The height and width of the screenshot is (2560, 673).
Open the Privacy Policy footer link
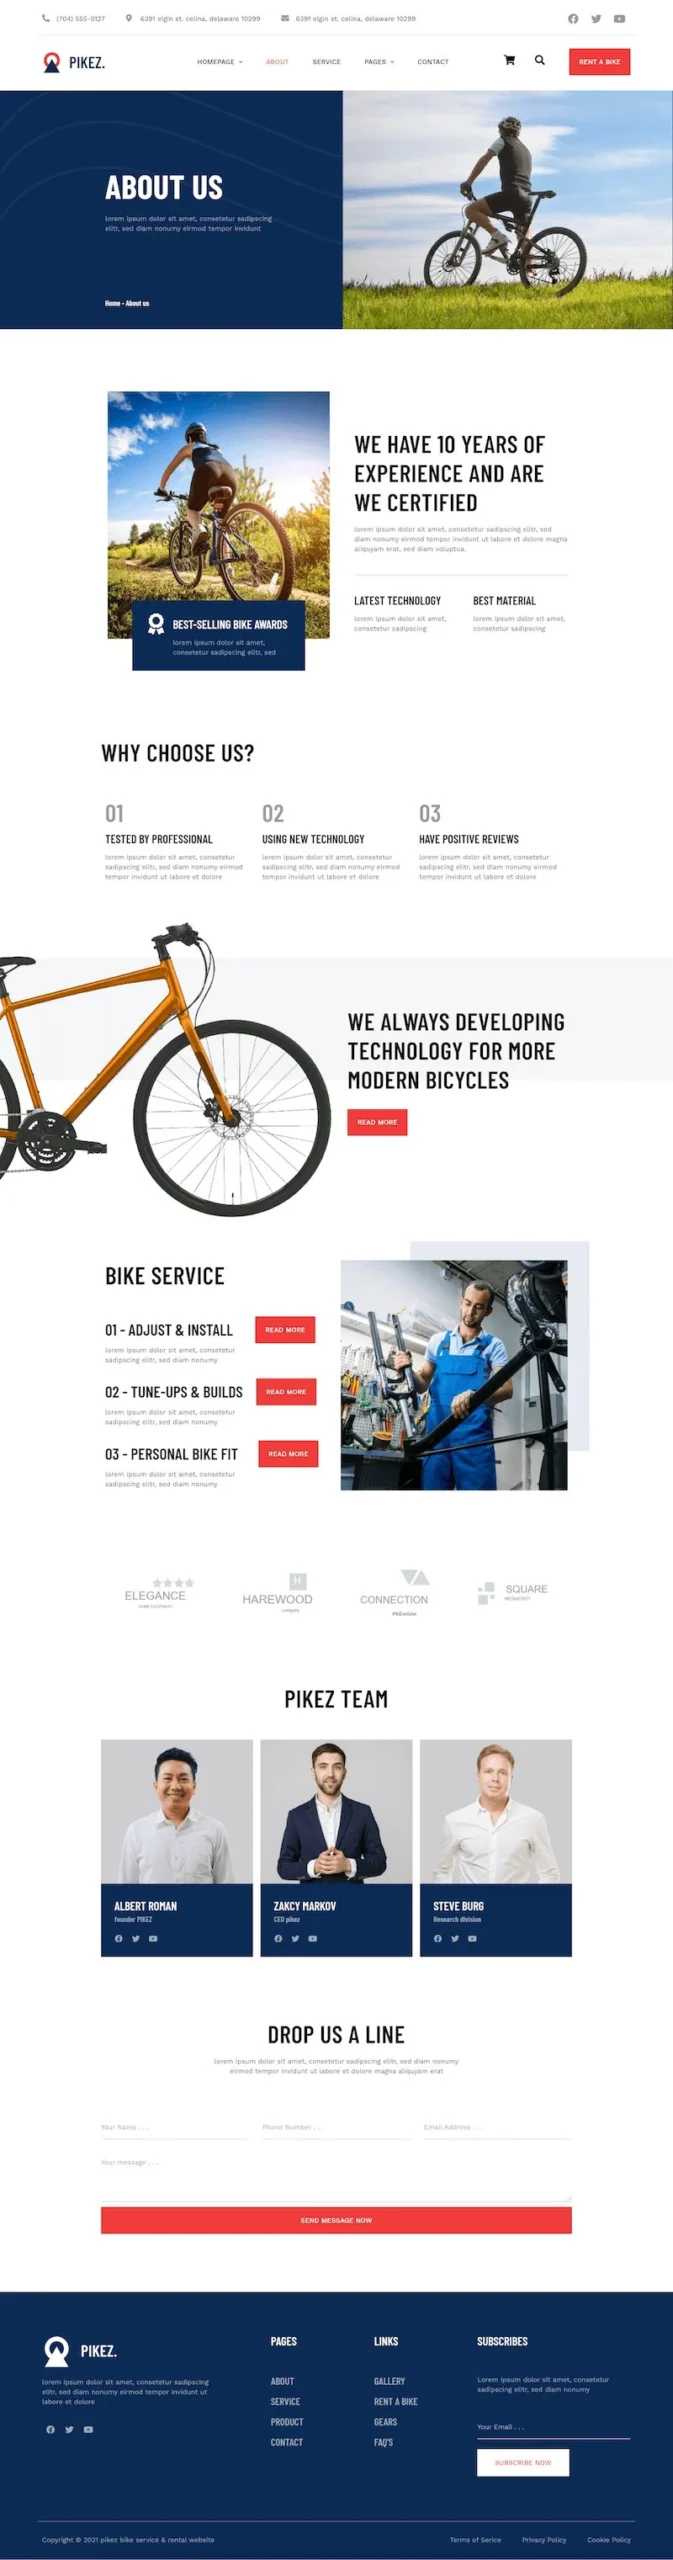coord(544,2539)
